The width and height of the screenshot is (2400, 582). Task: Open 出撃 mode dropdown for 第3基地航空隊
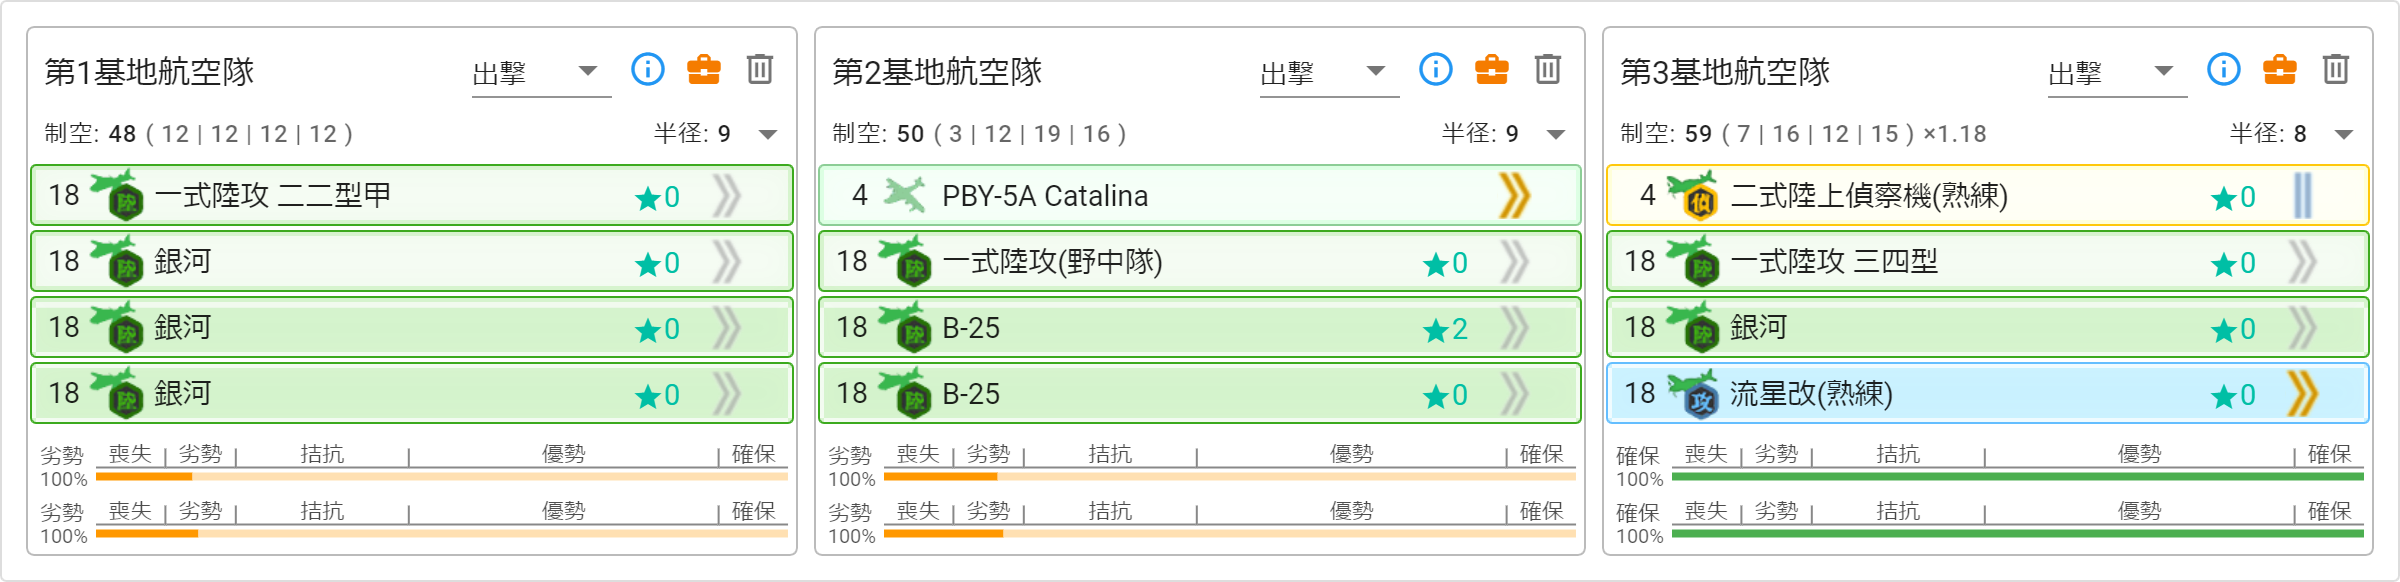pos(2117,73)
